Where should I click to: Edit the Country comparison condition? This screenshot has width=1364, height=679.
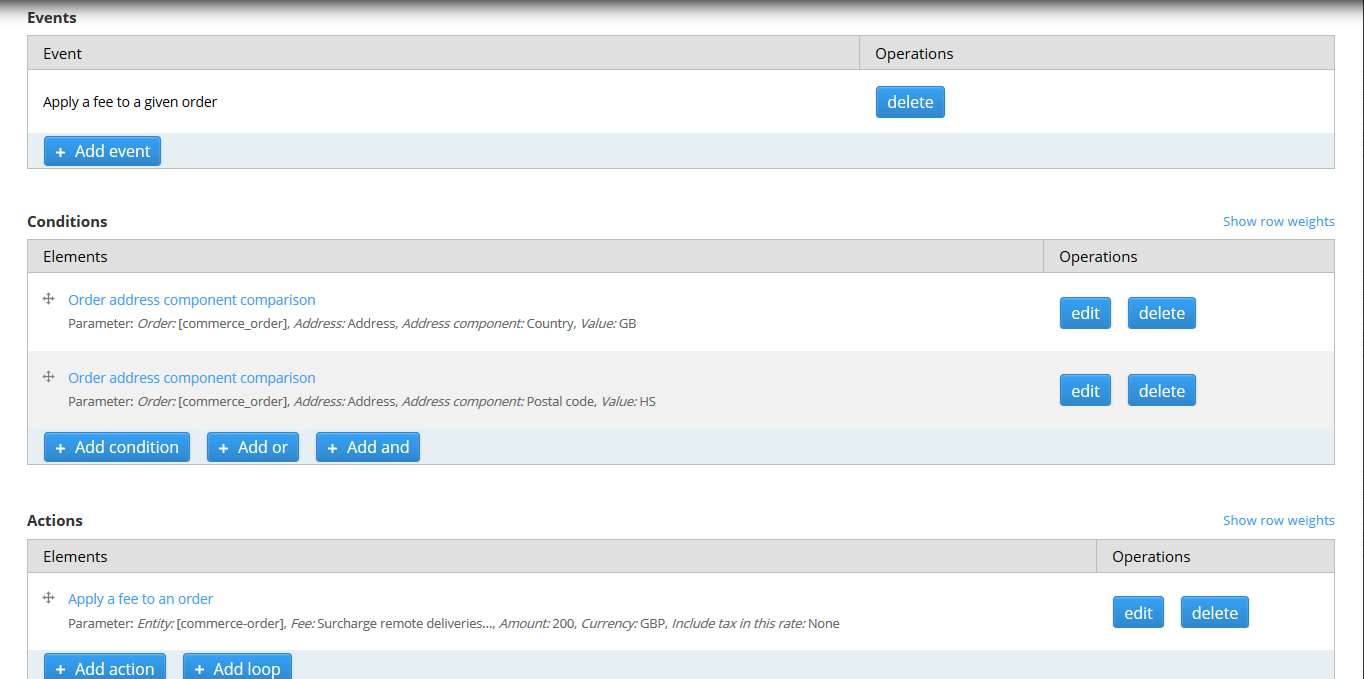click(1085, 312)
